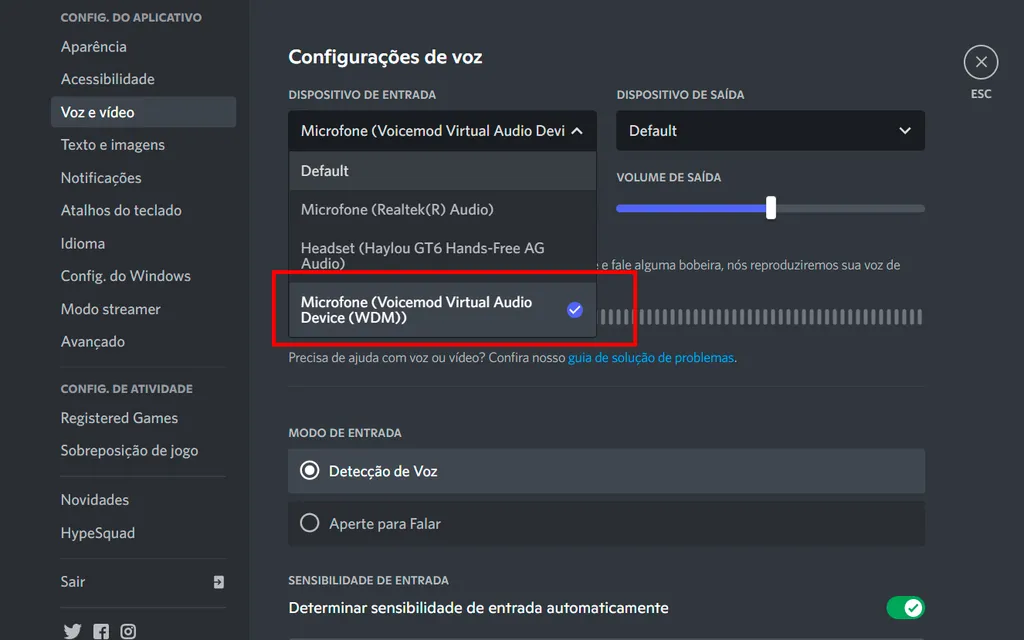Image resolution: width=1024 pixels, height=640 pixels.
Task: Click the checkmark on the Voicemod device
Action: [x=575, y=310]
